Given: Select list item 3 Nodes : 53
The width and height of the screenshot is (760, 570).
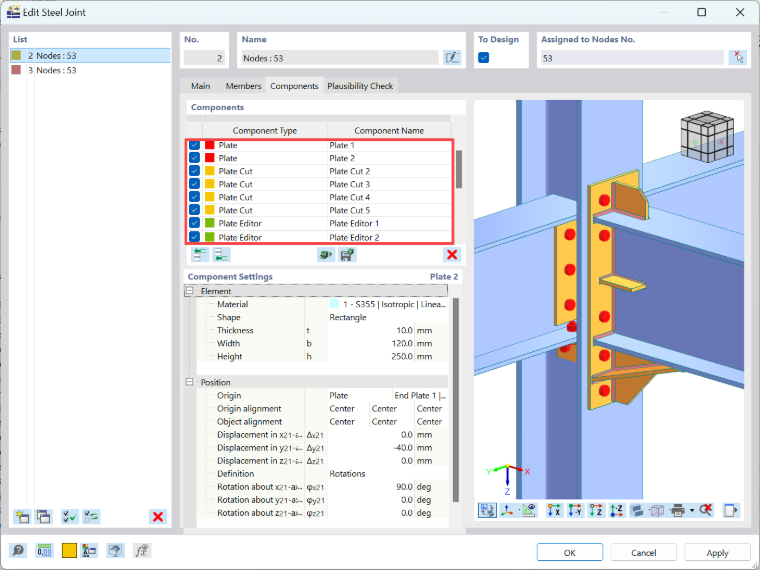Looking at the screenshot, I should point(90,70).
